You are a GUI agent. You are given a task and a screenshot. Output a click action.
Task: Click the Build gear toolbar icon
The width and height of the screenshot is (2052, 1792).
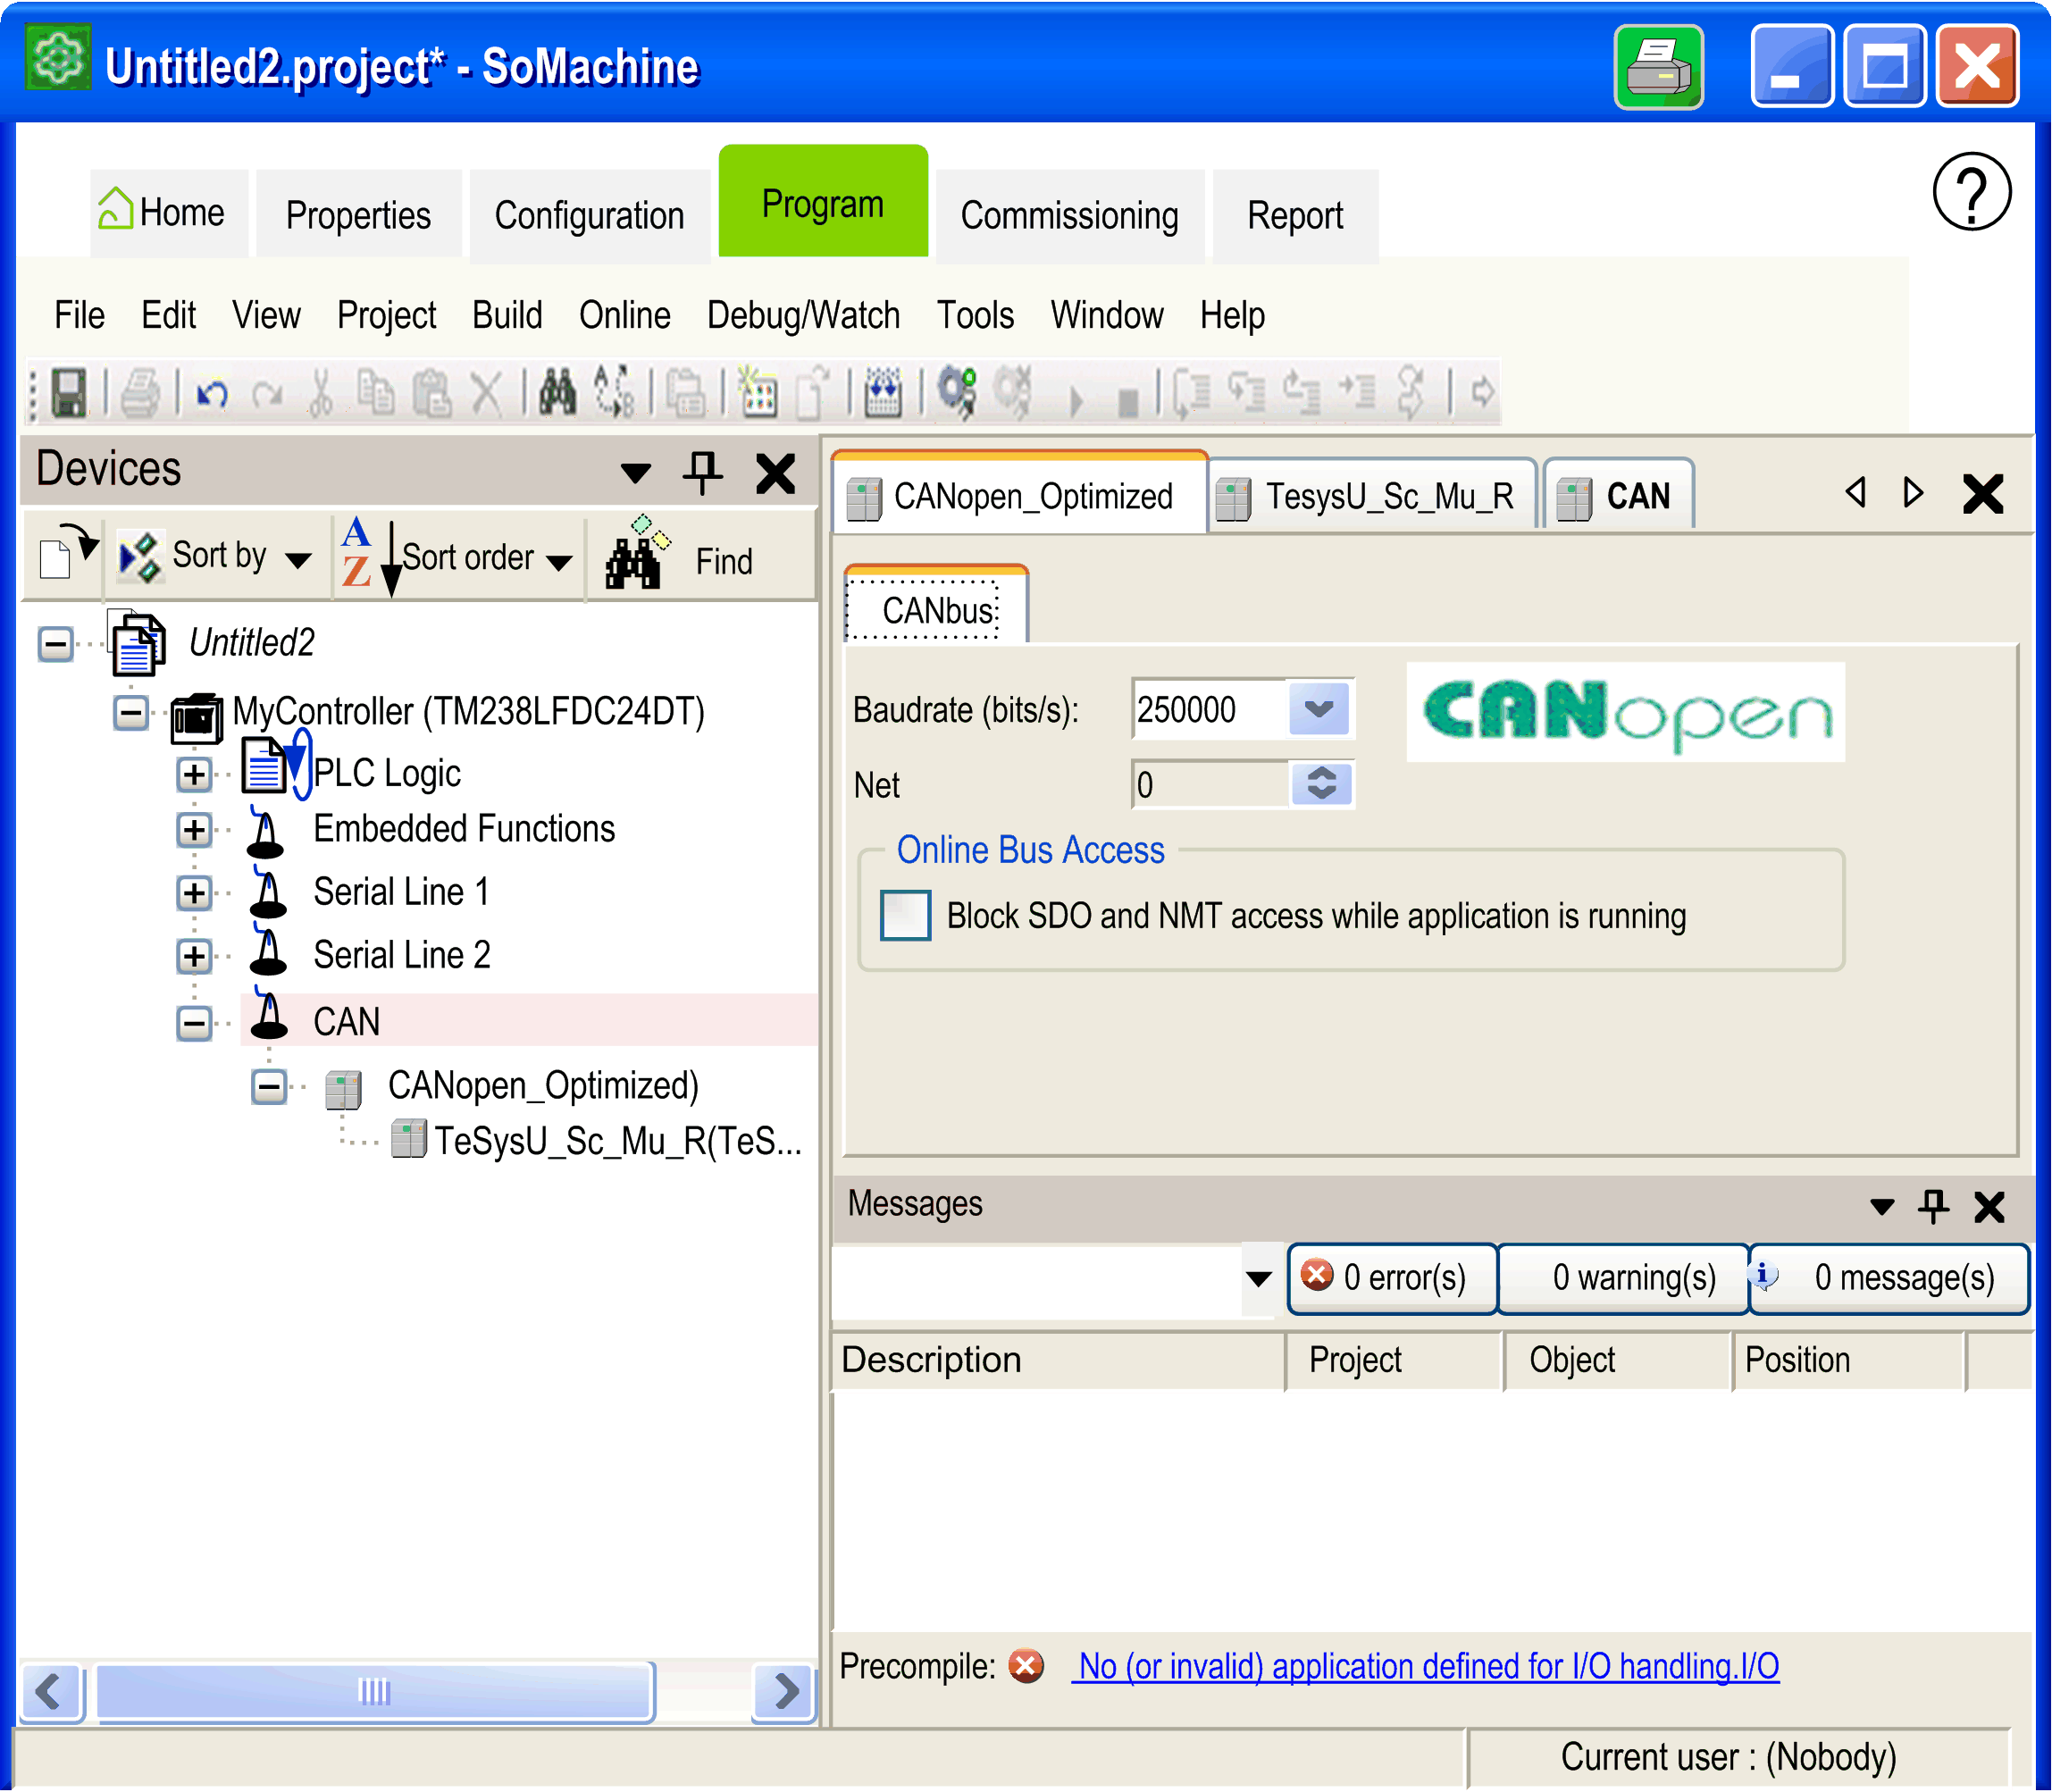[x=956, y=391]
